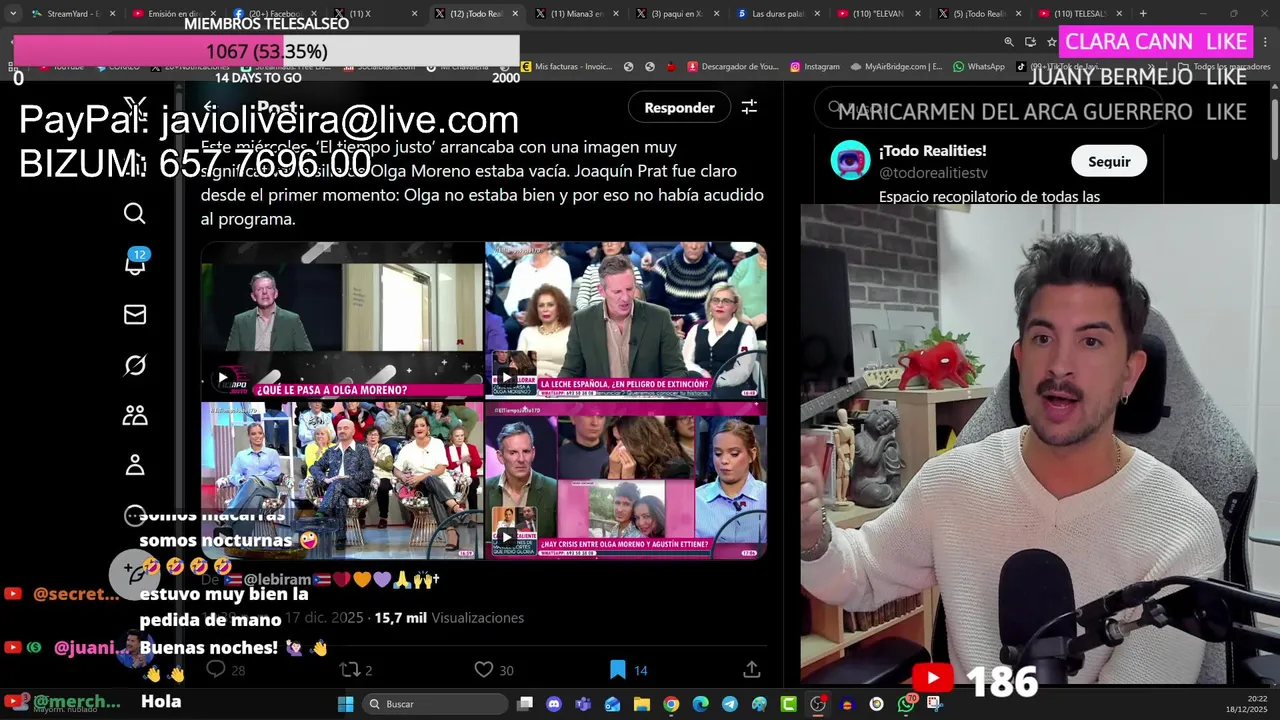Viewport: 1280px width, 720px height.
Task: Click the reply comment icon showing 28
Action: [215, 670]
